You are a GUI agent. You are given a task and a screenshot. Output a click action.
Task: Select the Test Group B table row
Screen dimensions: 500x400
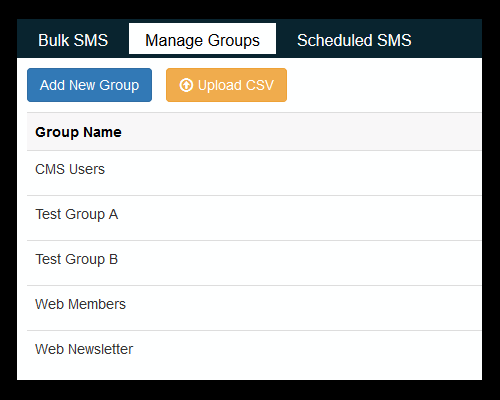[254, 263]
